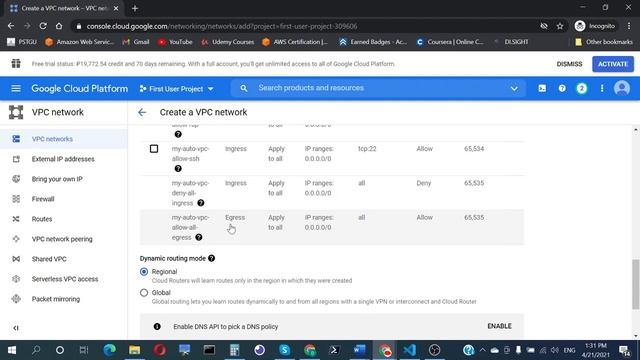The image size is (640, 360).
Task: Click Deny action in deny-all-ingress row
Action: (424, 183)
